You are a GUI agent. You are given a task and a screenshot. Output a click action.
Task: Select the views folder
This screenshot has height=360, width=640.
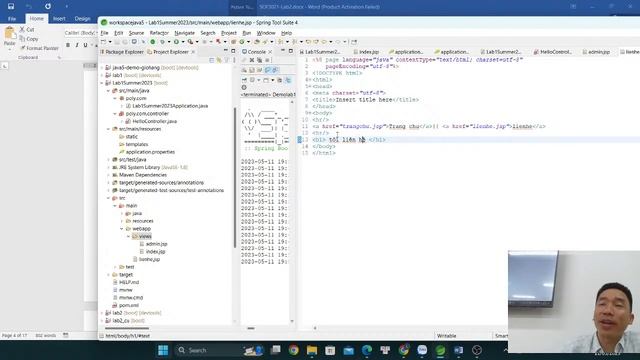145,236
